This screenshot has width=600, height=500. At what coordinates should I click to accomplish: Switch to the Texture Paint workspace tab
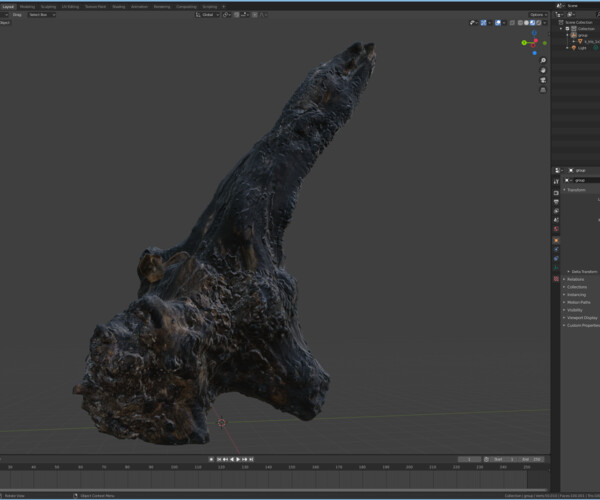(x=95, y=7)
